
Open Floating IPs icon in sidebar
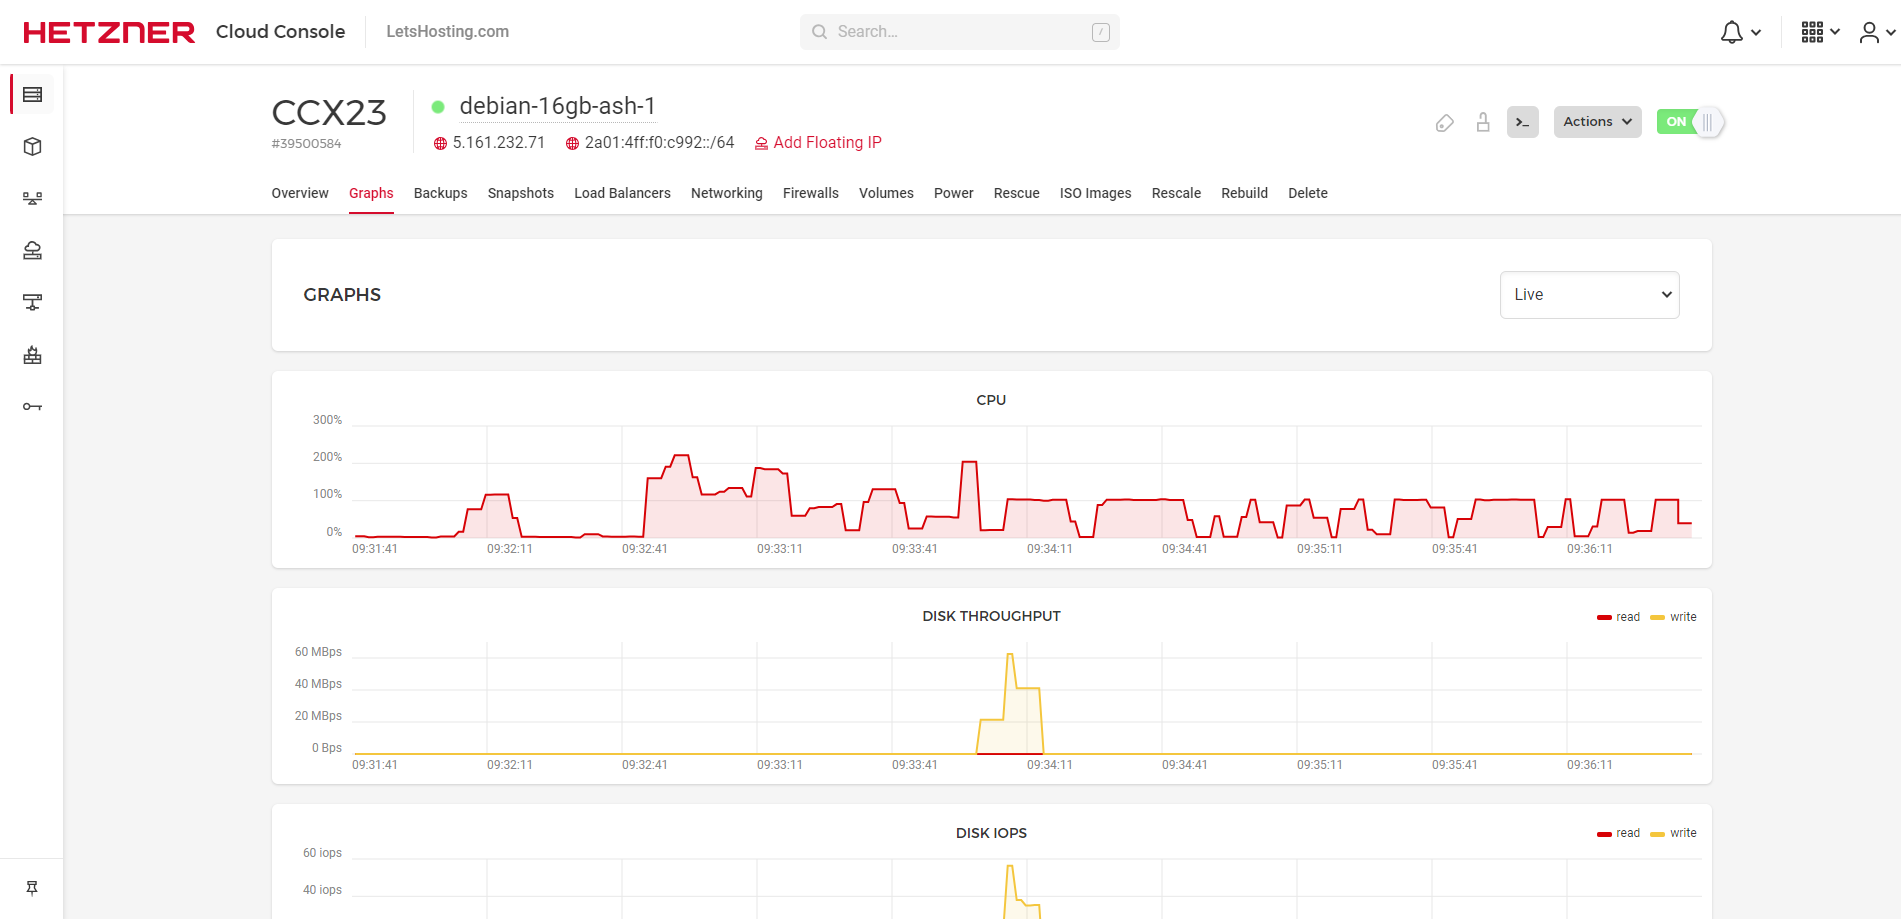click(32, 251)
